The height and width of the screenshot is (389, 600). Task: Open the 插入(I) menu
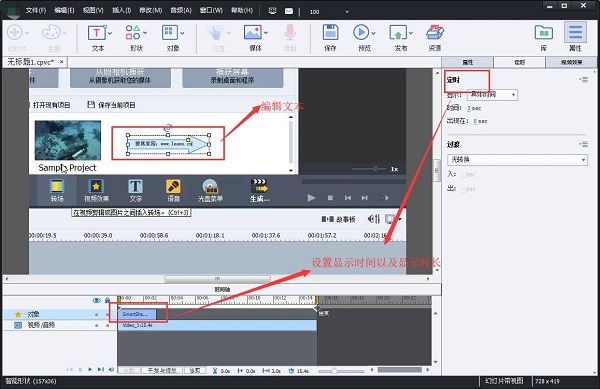121,10
